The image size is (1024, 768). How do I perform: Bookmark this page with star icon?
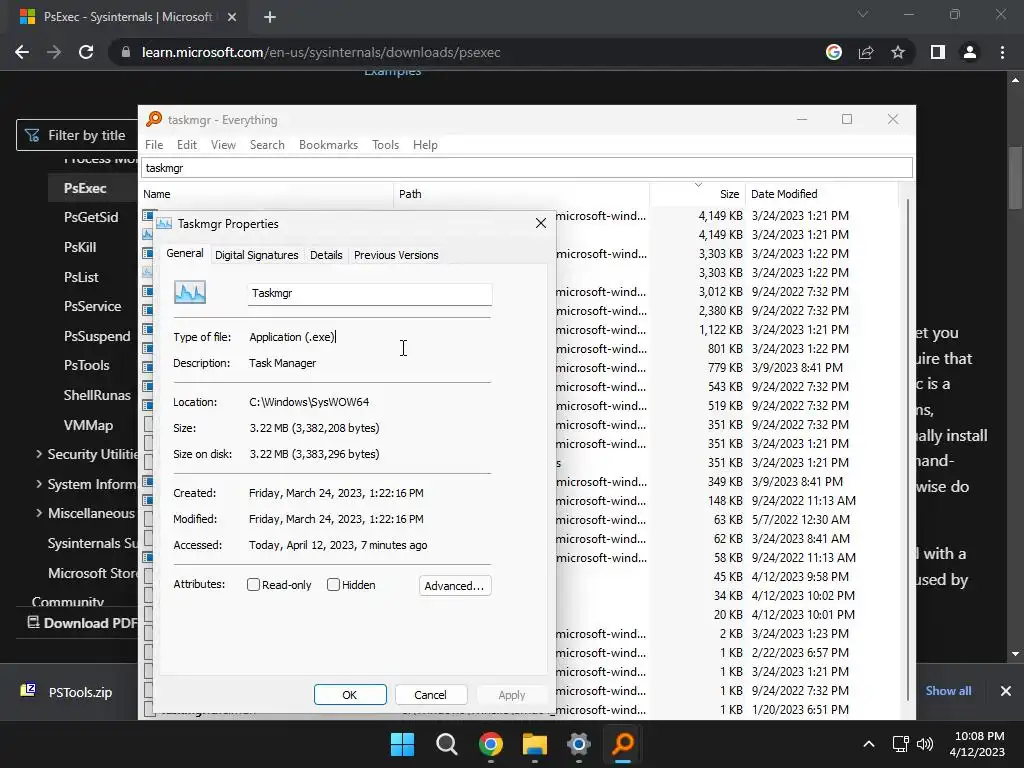898,52
